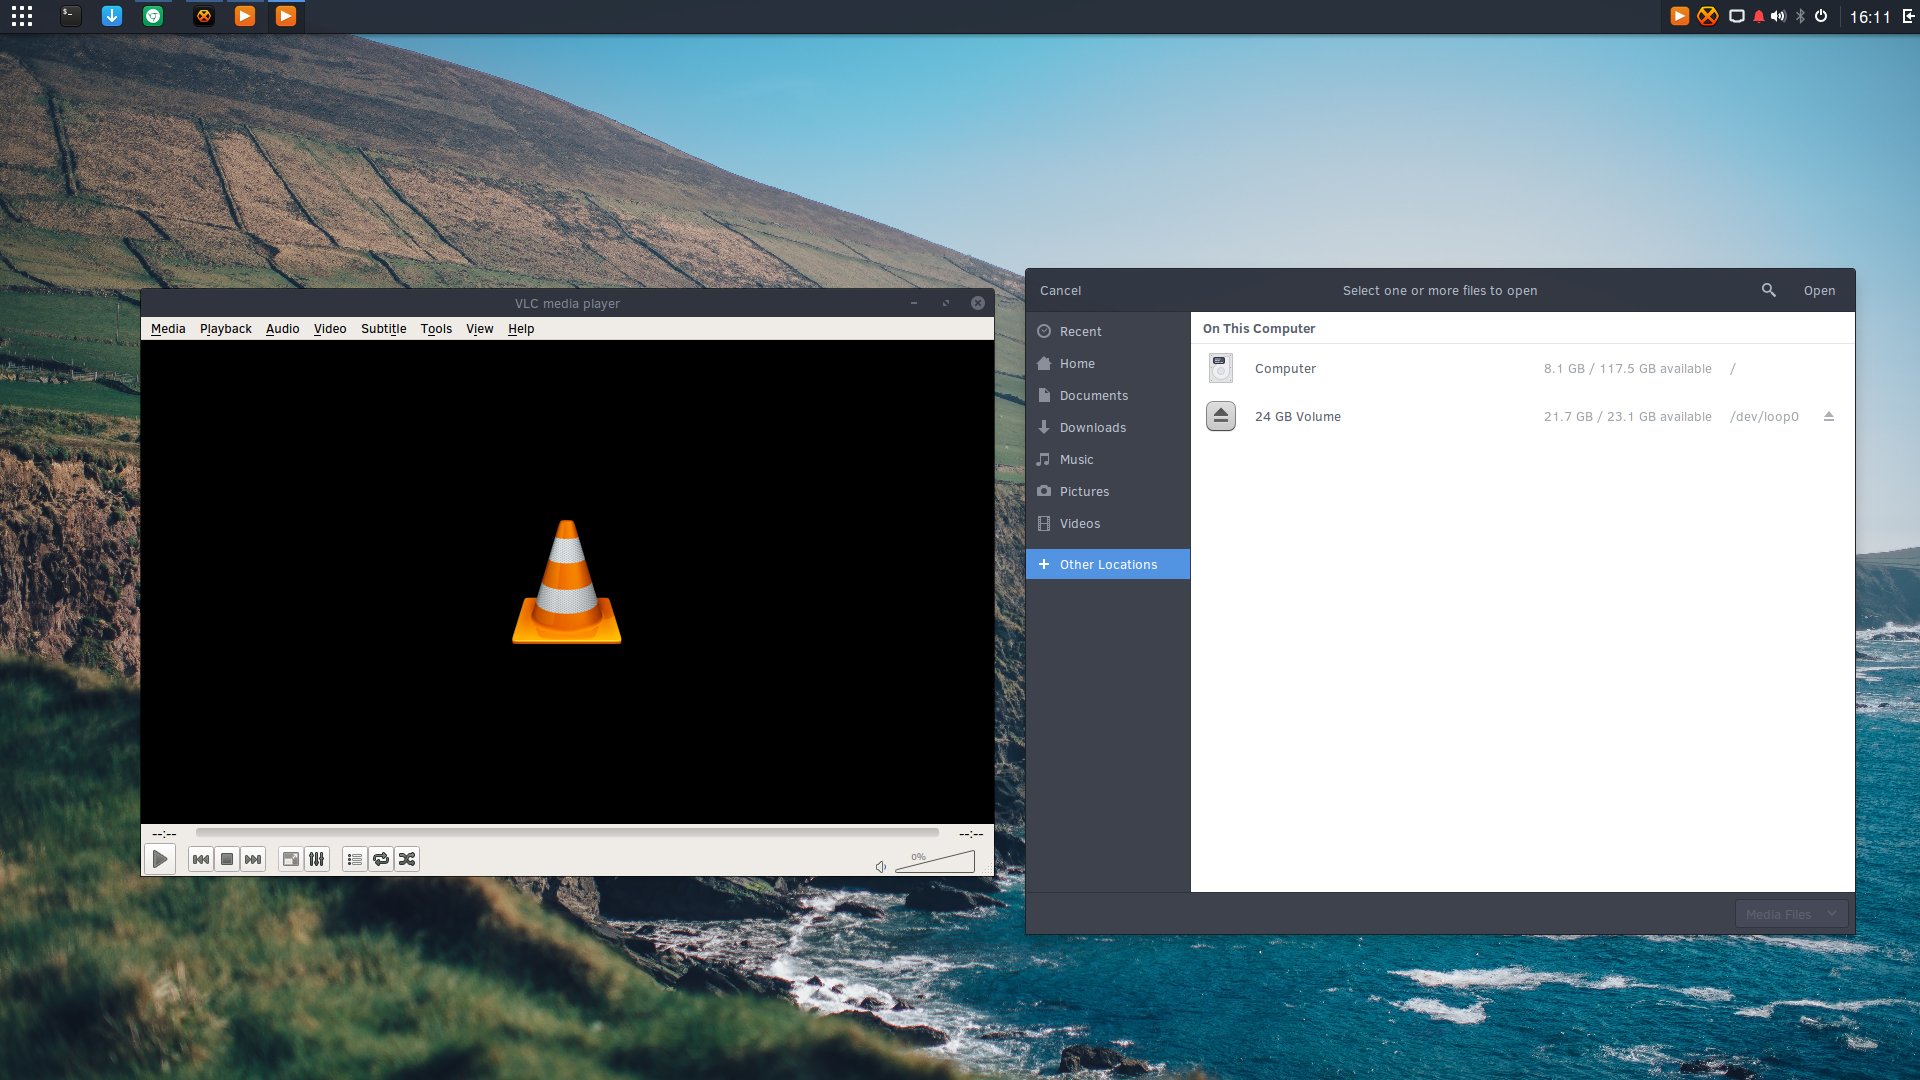Image resolution: width=1920 pixels, height=1080 pixels.
Task: Open the applications grid menu
Action: 22,16
